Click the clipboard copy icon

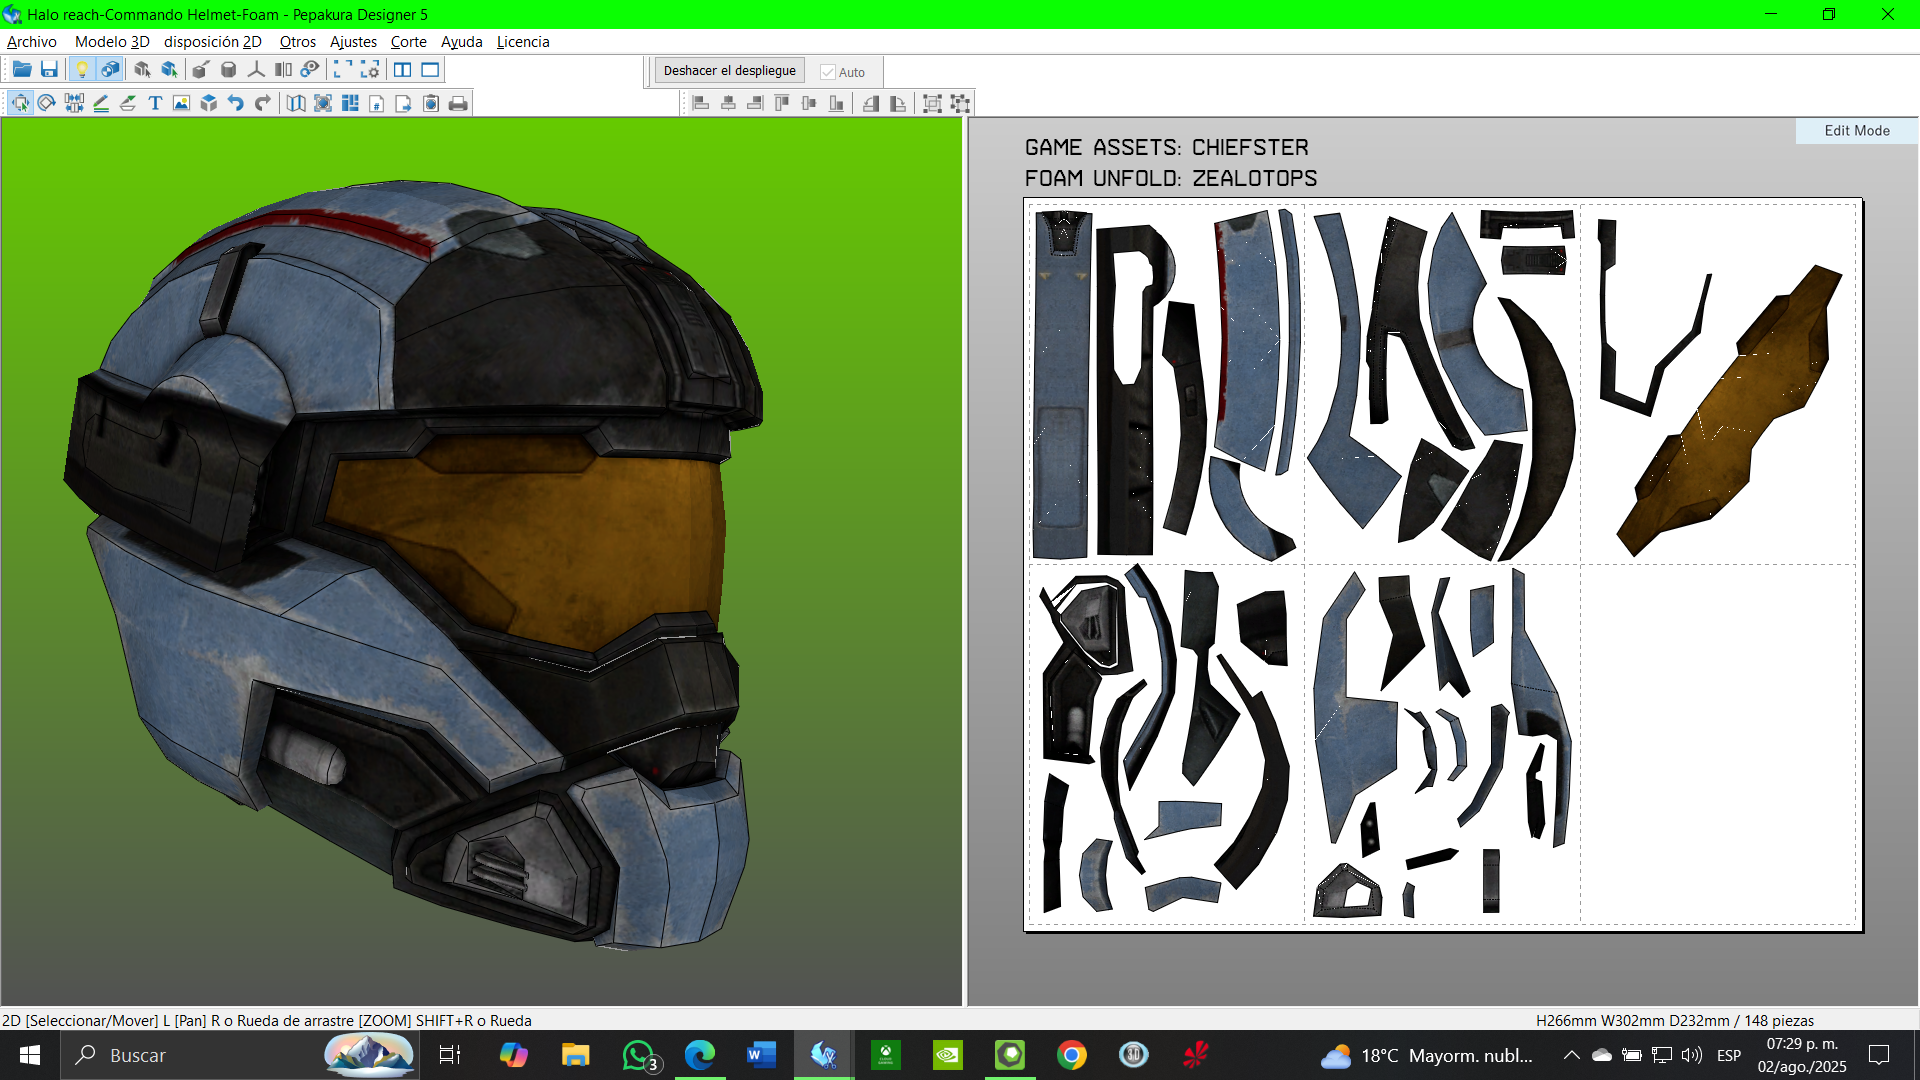click(x=431, y=103)
